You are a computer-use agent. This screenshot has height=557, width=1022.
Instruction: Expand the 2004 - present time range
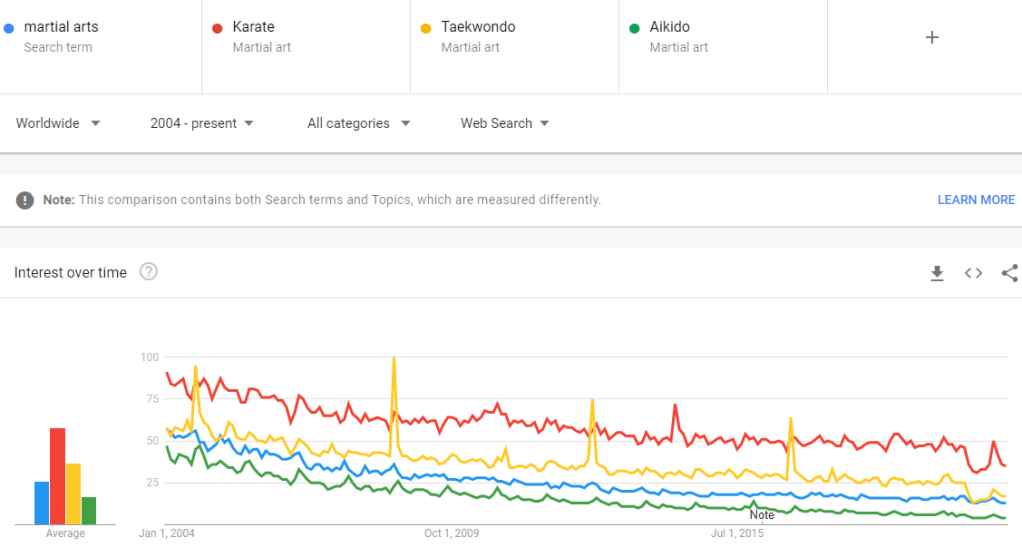click(x=202, y=123)
